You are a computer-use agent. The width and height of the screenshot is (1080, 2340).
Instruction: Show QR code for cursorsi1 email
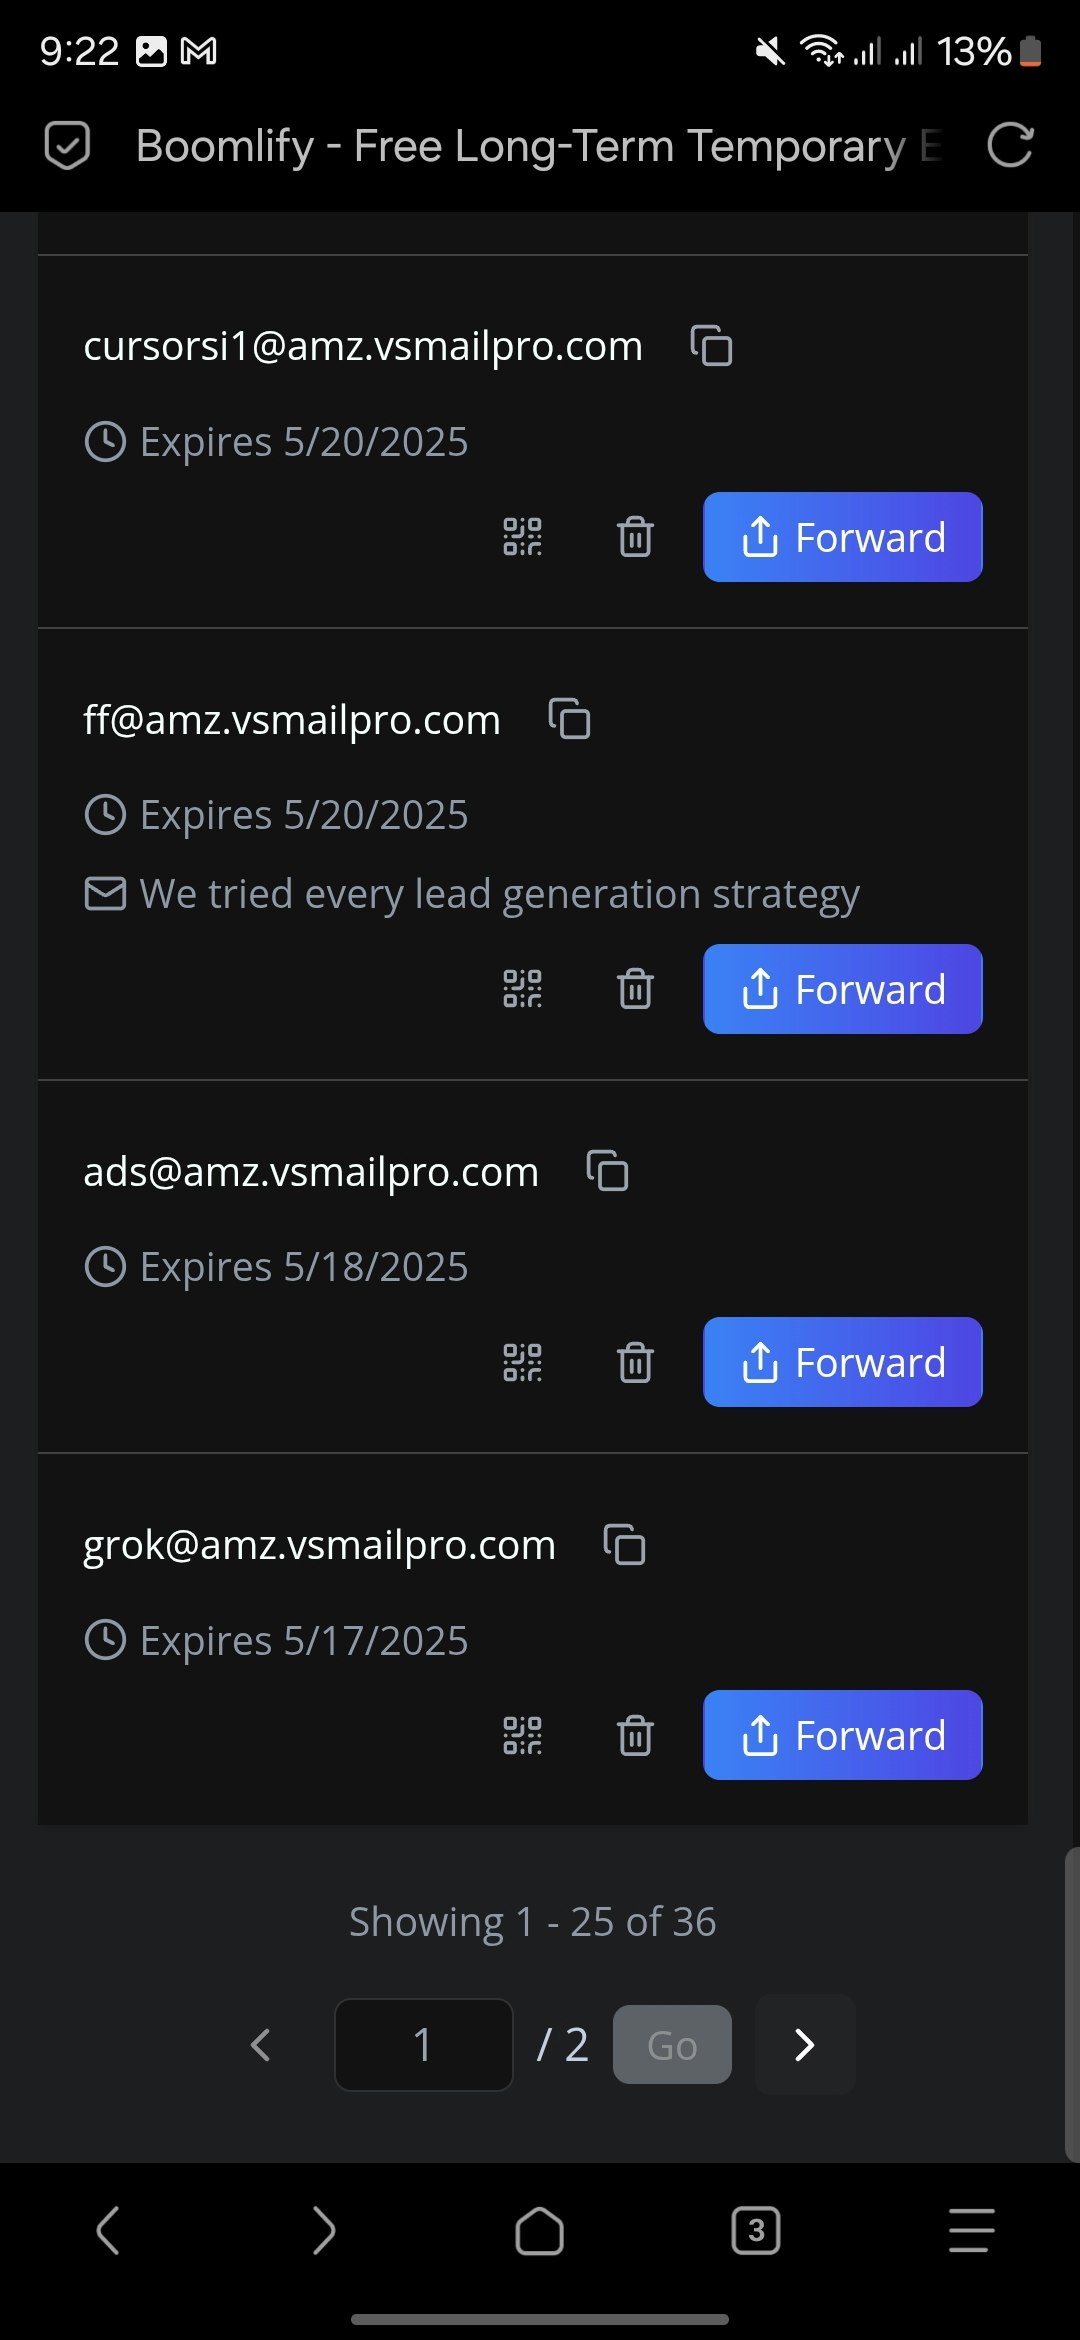point(522,537)
